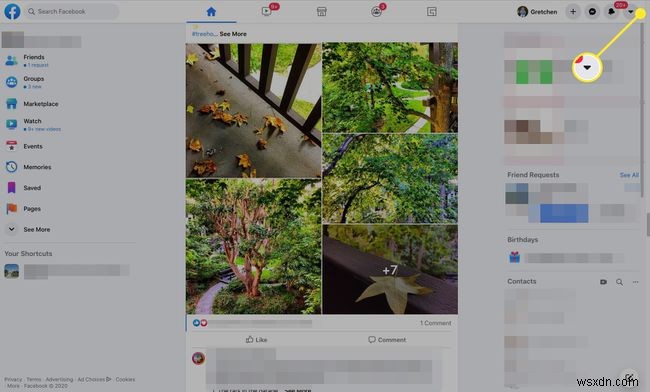Click the Search Facebook field
Screen dimensions: 650x392
tap(72, 12)
